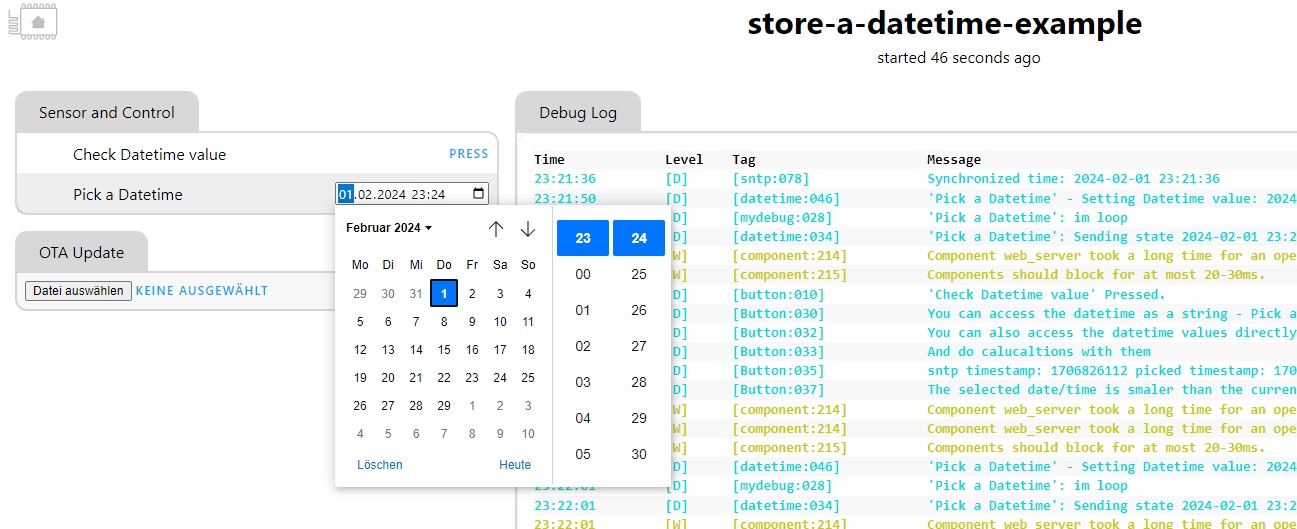Image resolution: width=1297 pixels, height=529 pixels.
Task: Go to previous month with up arrow
Action: click(496, 229)
